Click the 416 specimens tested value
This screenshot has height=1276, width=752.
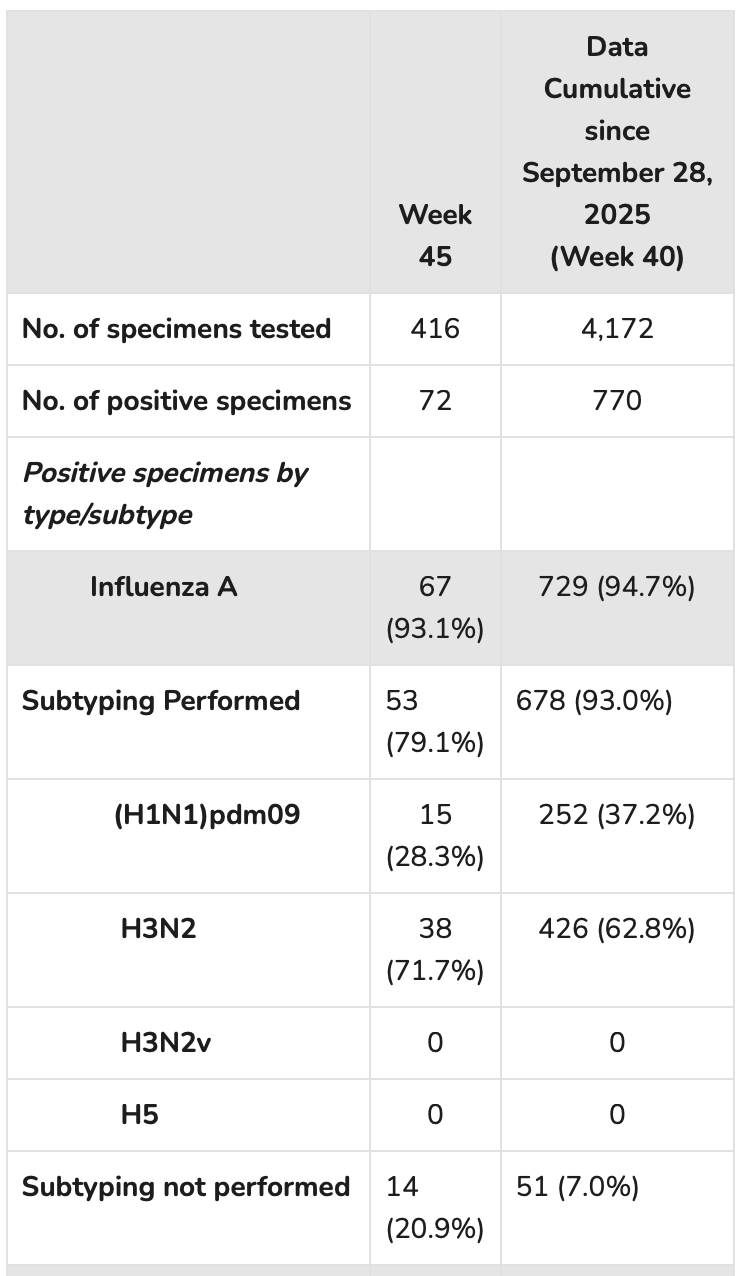click(x=435, y=329)
